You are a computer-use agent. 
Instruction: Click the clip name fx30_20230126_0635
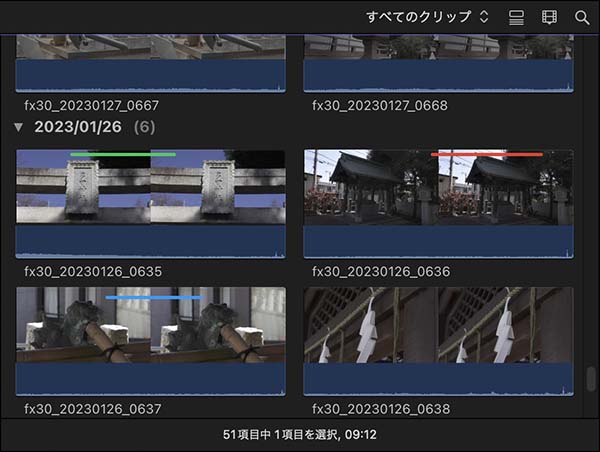(93, 271)
